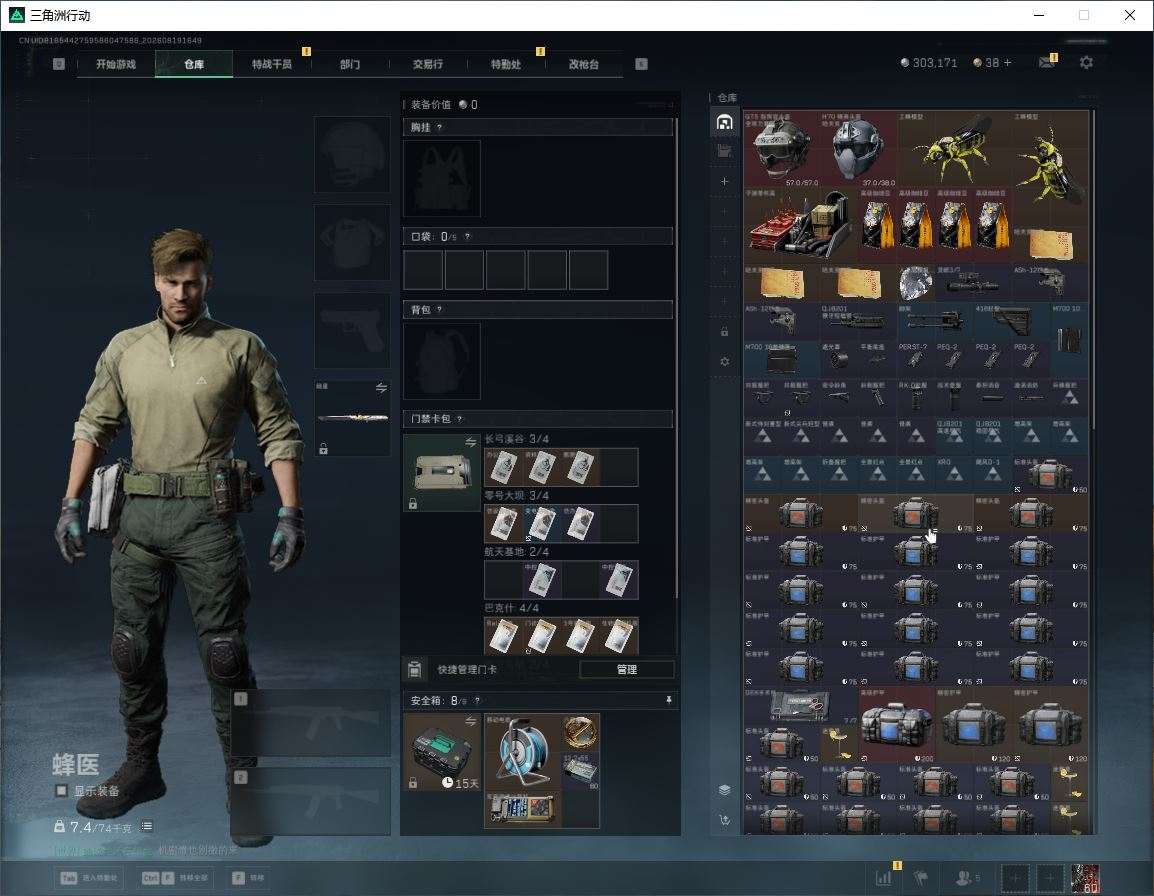Select the diamond gem item in warehouse

coord(916,282)
